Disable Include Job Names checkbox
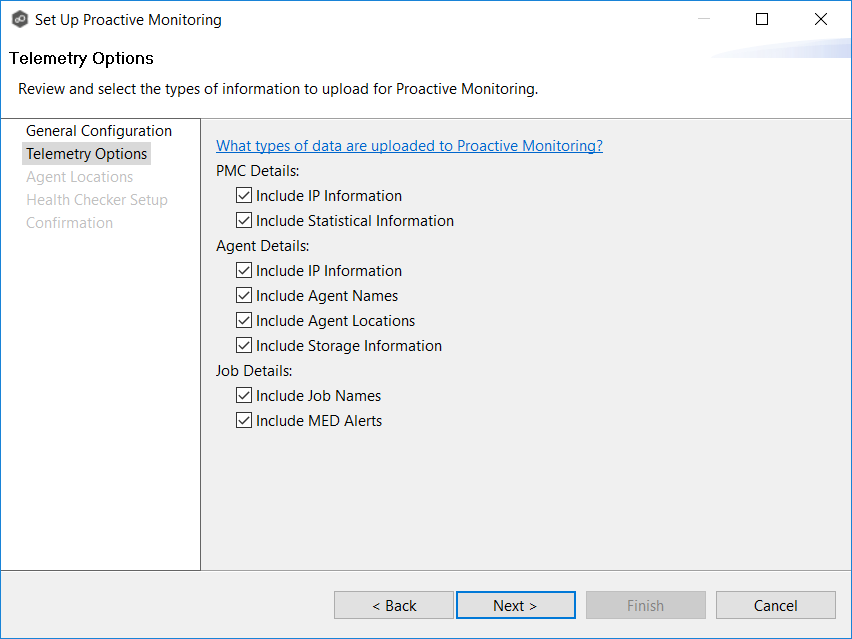 coord(244,396)
